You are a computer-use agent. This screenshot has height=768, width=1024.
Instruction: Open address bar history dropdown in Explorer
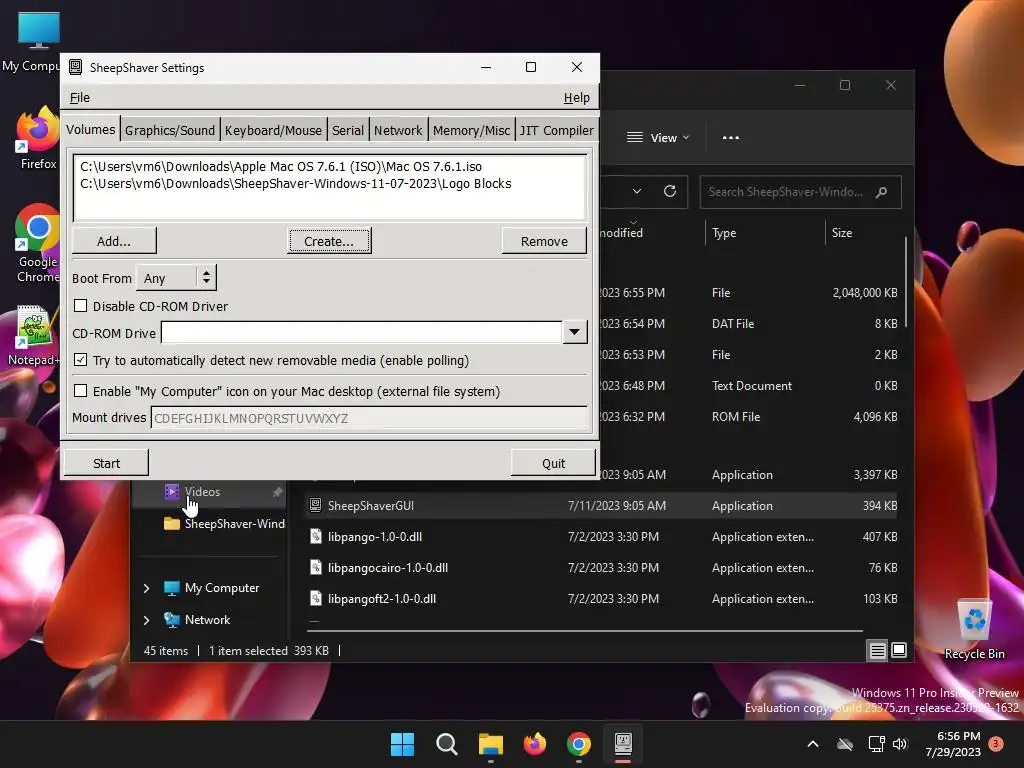(637, 191)
